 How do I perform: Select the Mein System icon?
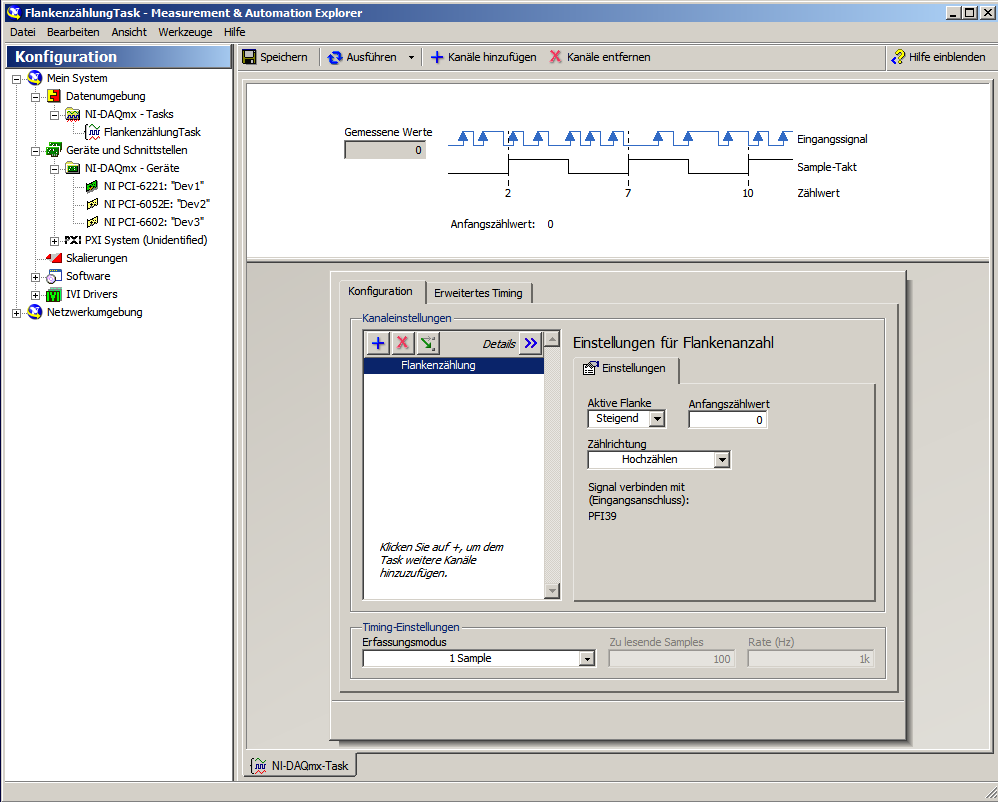[35, 78]
